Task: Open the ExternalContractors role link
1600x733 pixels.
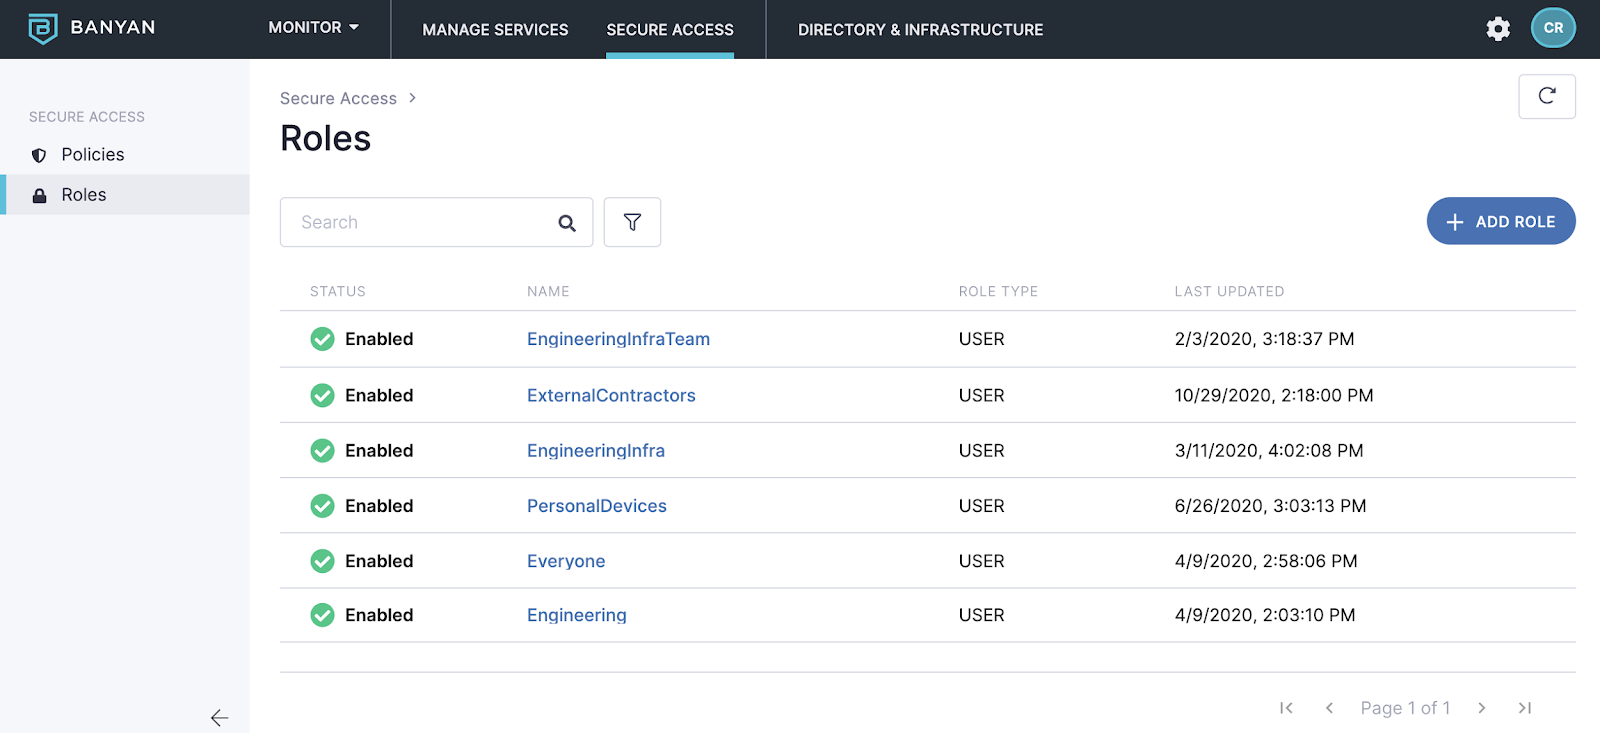Action: click(611, 396)
